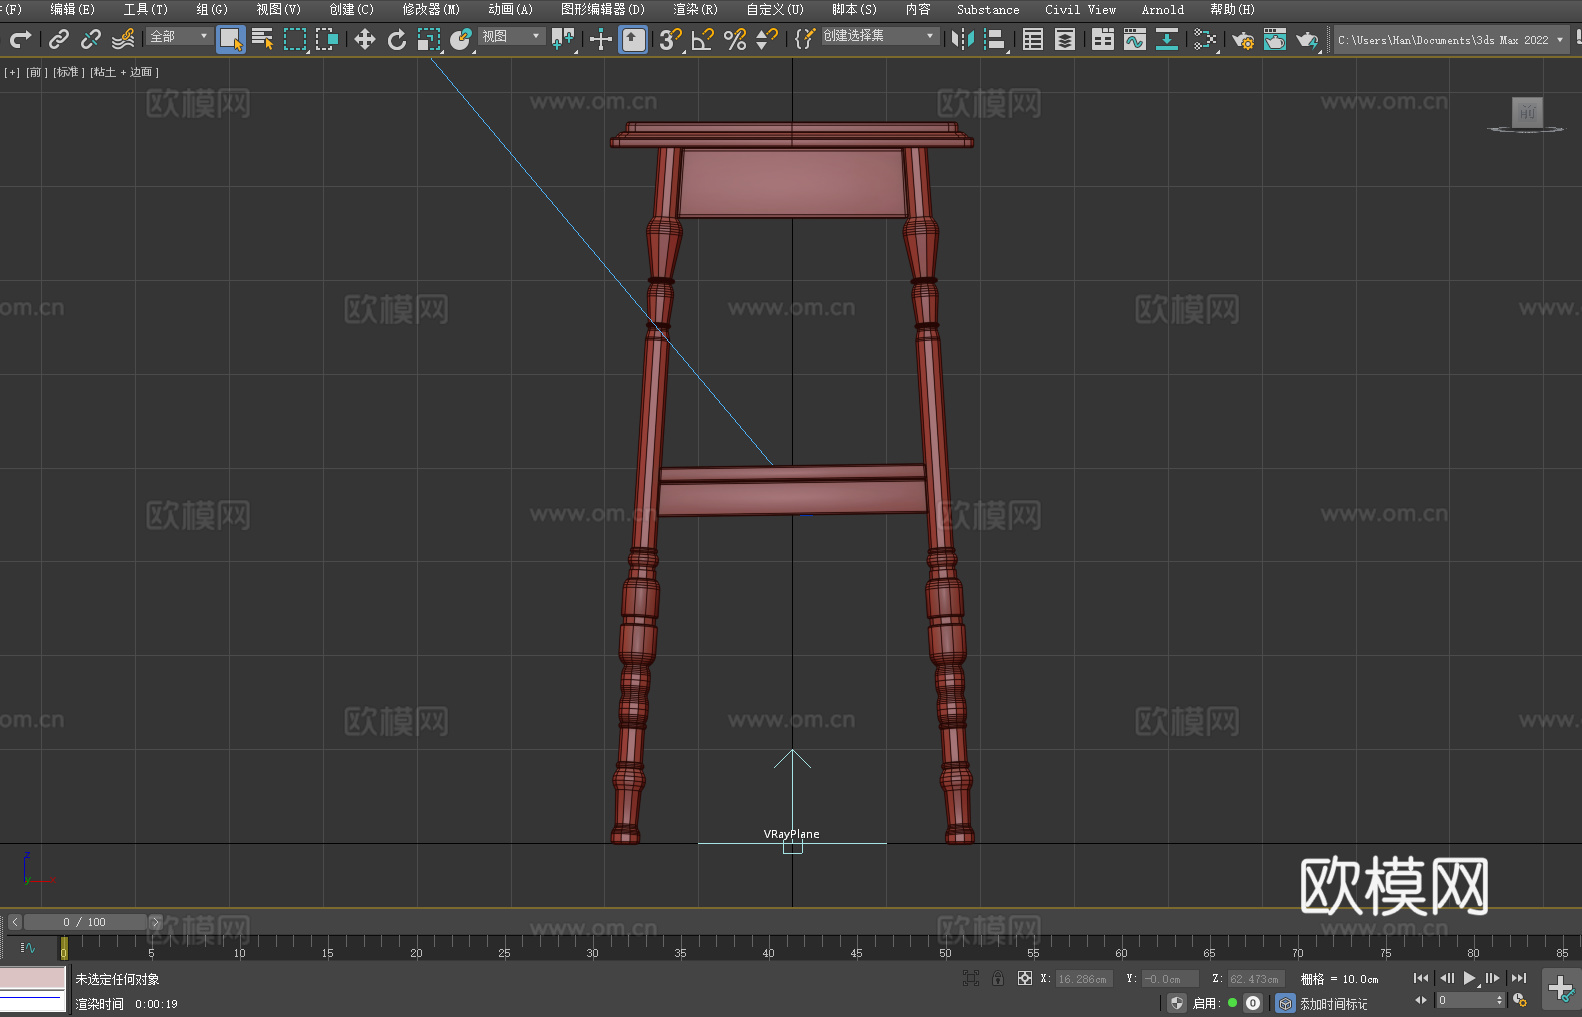This screenshot has height=1017, width=1582.
Task: Toggle Selection Lock padlock icon
Action: (x=998, y=978)
